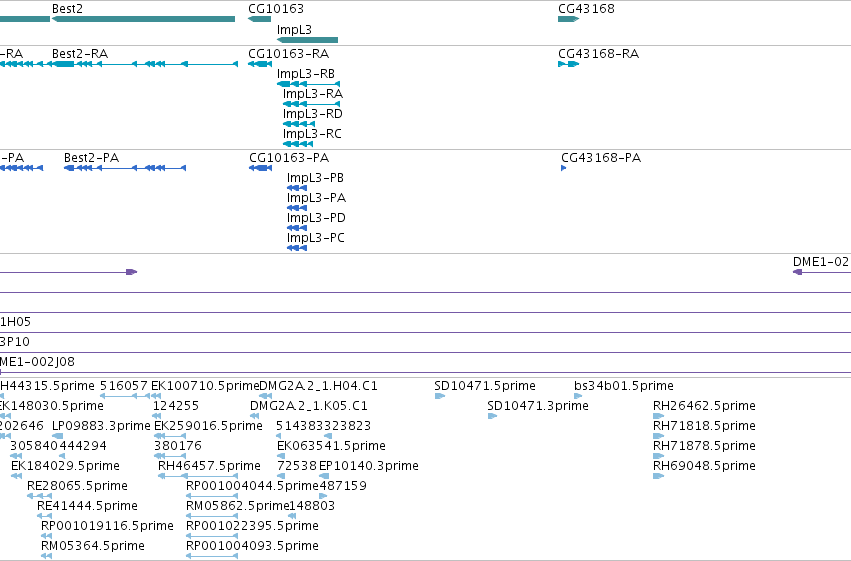Select SD10471.3prime EST

coord(492,416)
